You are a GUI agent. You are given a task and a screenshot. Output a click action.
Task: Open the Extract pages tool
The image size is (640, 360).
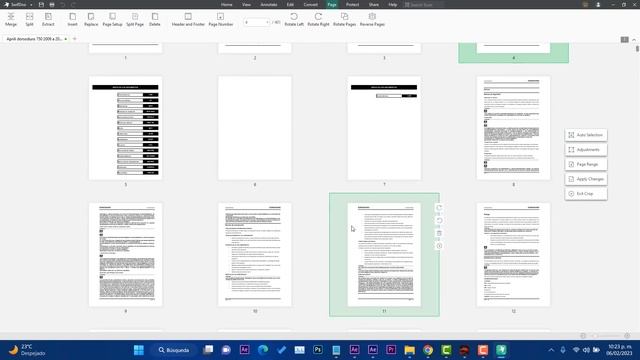tap(48, 19)
